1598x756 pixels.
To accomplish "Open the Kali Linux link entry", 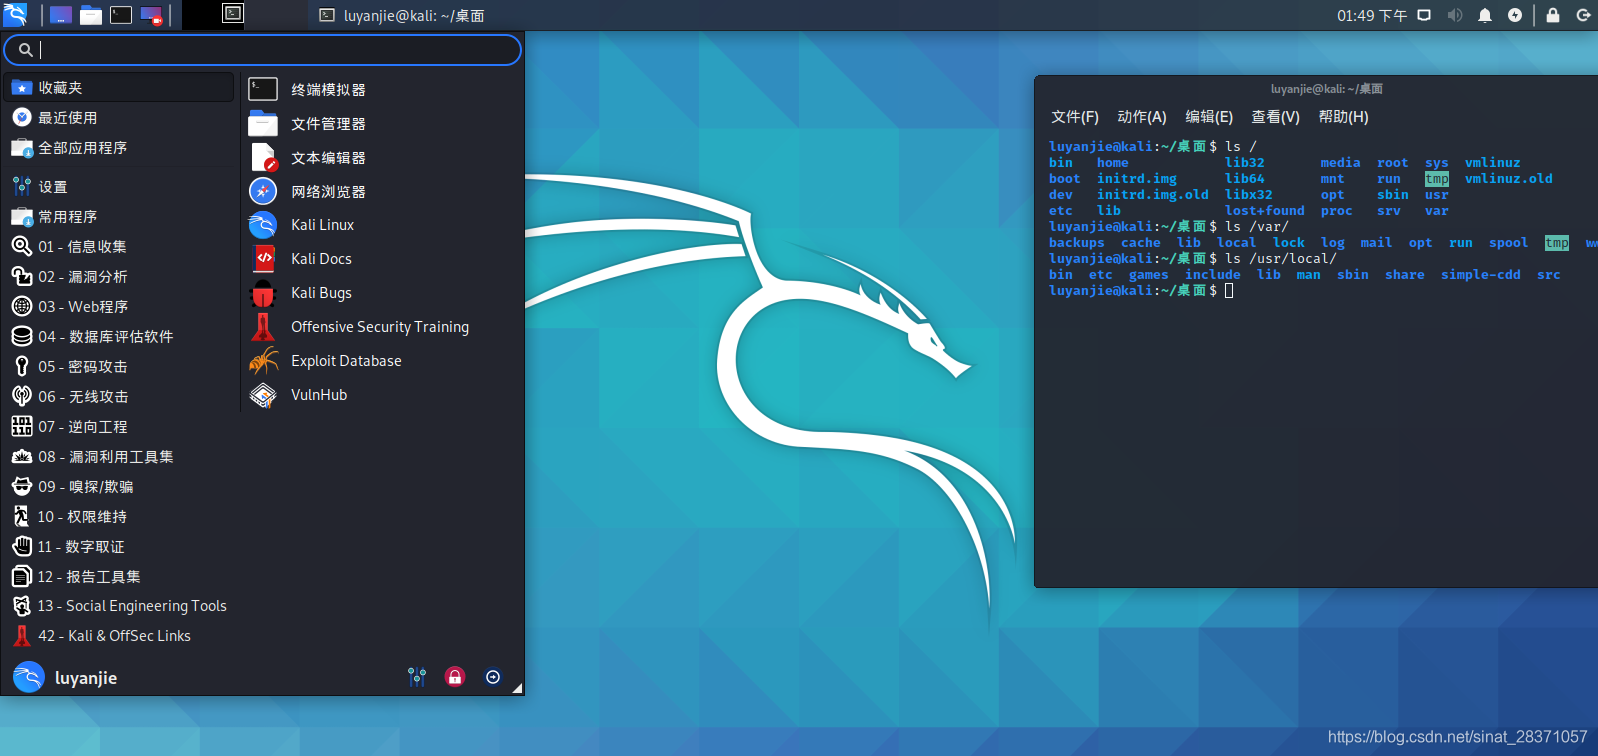I will 382,225.
